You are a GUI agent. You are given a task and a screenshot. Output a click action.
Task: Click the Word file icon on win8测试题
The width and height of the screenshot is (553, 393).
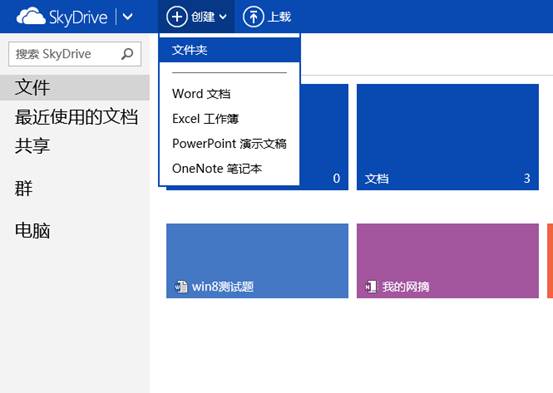tap(181, 286)
